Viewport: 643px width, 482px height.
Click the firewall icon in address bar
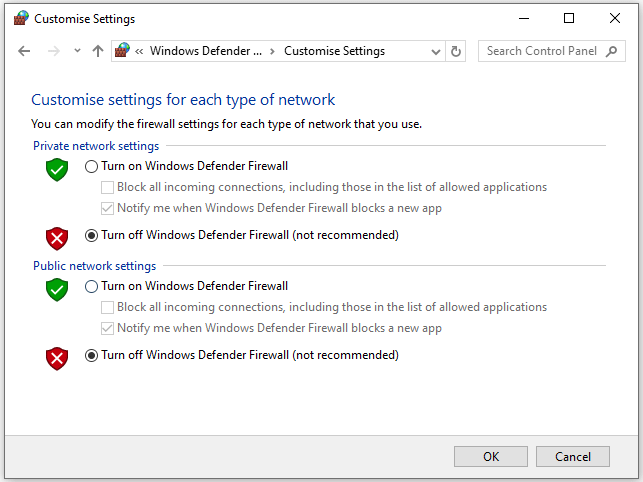pyautogui.click(x=123, y=51)
